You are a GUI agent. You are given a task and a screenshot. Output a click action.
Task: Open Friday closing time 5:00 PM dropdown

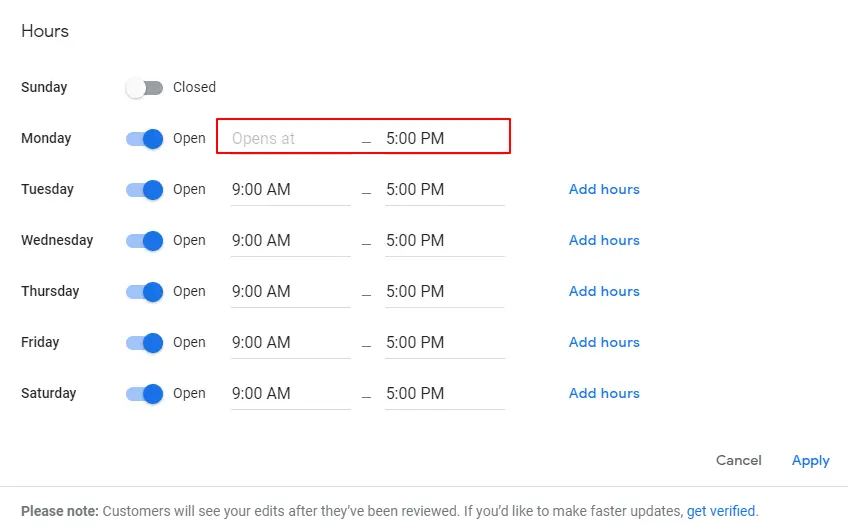point(444,343)
